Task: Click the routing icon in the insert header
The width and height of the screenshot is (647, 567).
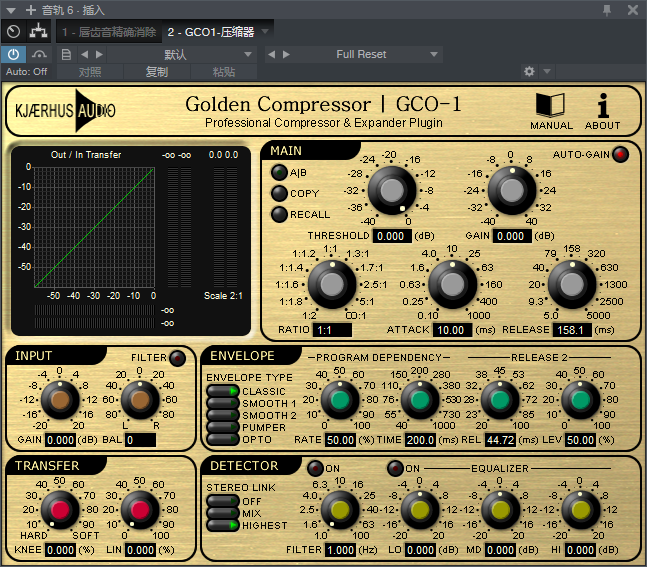Action: coord(37,32)
